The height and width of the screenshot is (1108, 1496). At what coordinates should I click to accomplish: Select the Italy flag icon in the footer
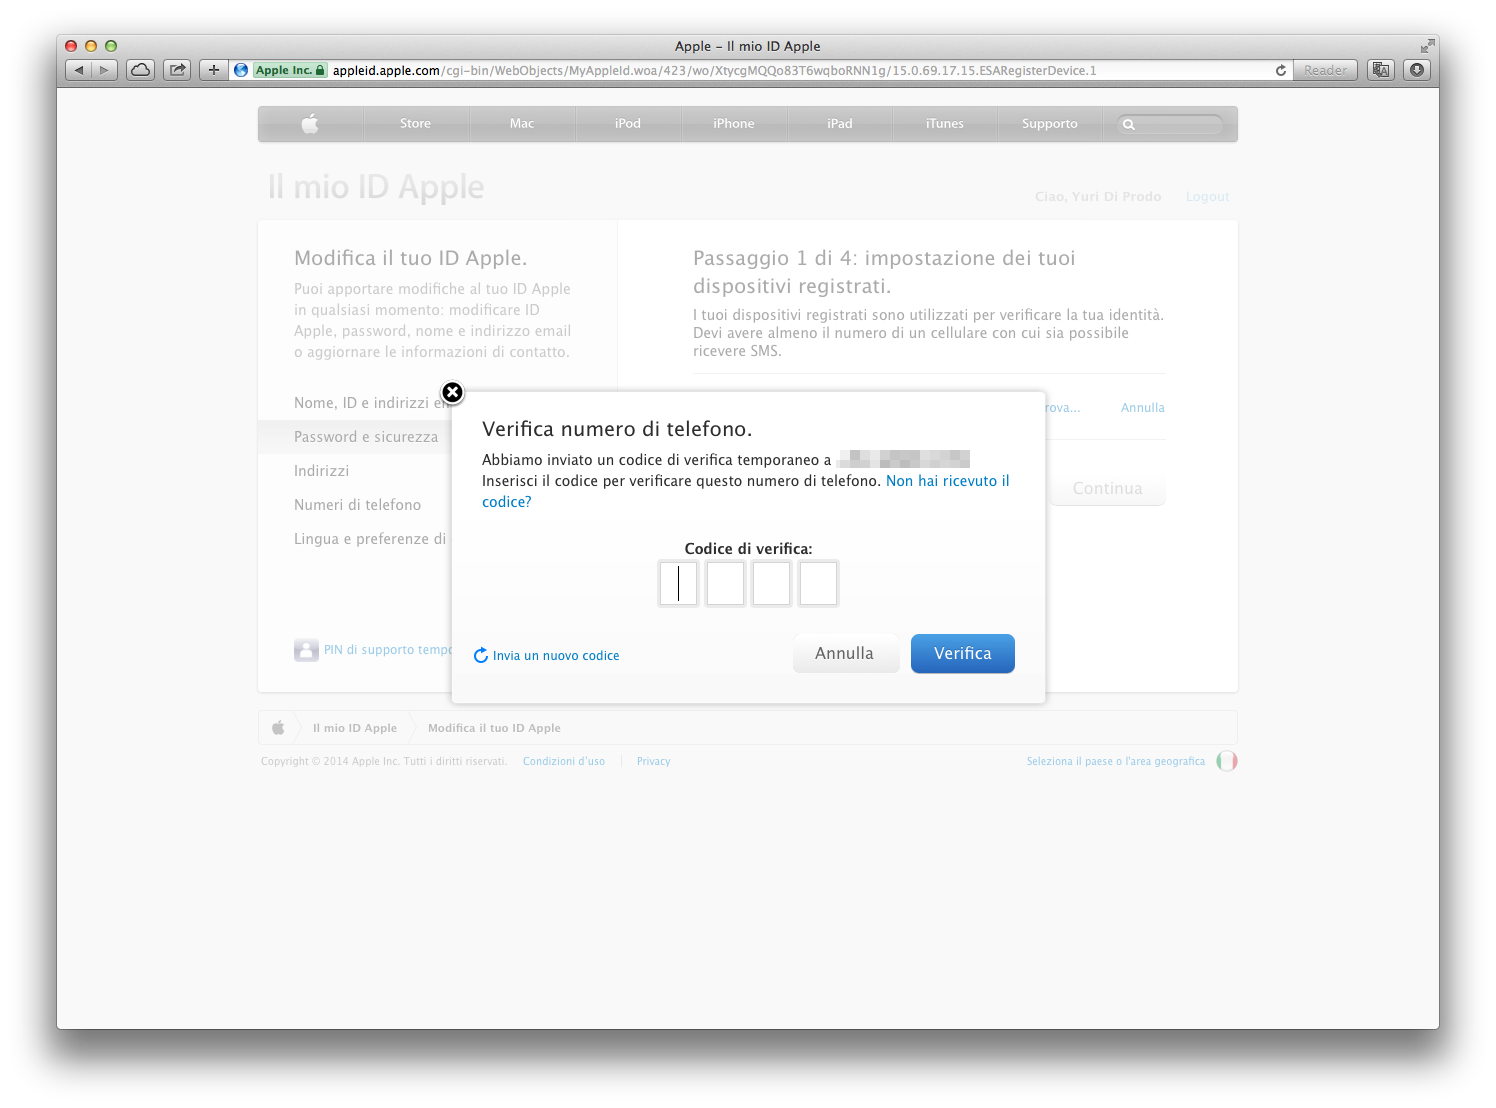pyautogui.click(x=1227, y=761)
